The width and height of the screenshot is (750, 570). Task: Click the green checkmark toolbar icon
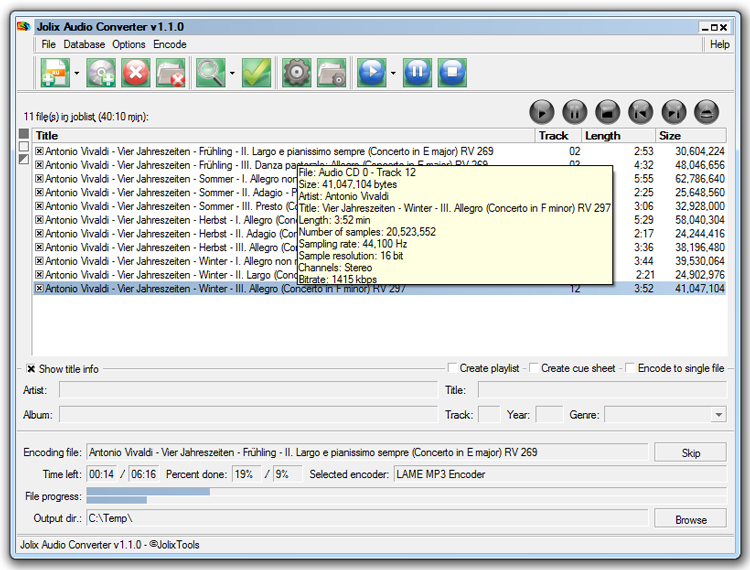(x=256, y=73)
